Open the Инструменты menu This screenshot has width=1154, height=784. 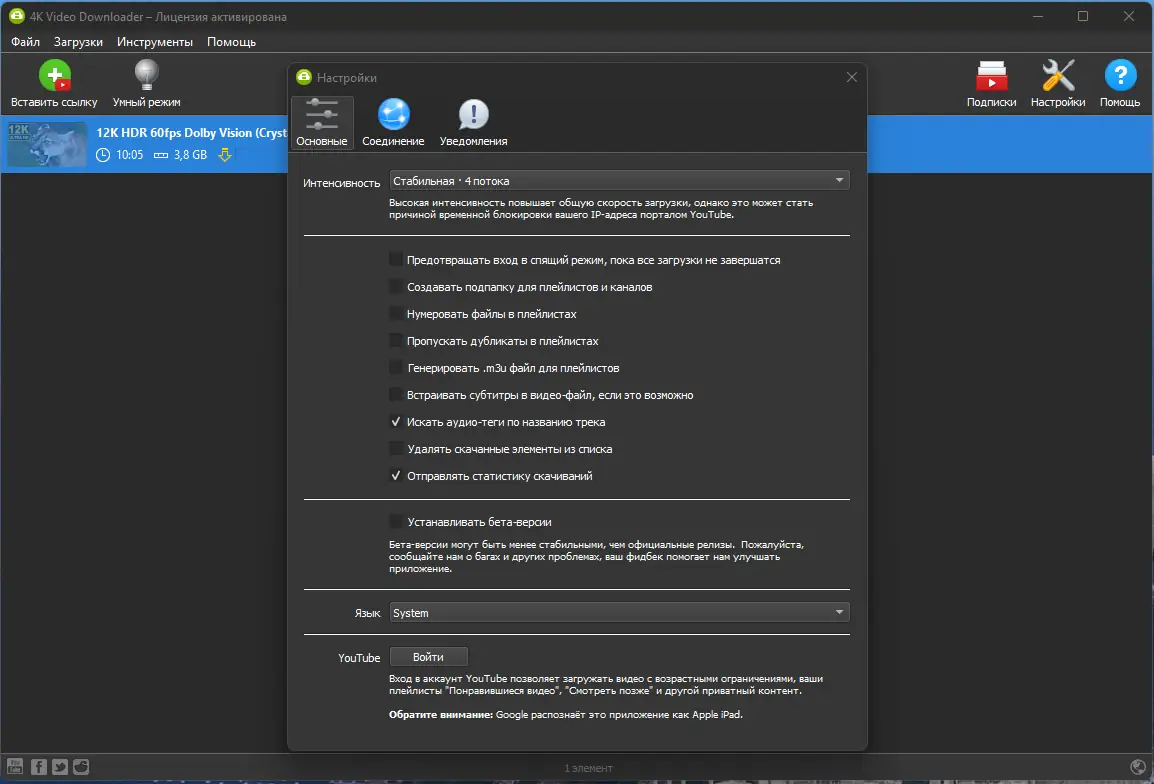point(155,42)
